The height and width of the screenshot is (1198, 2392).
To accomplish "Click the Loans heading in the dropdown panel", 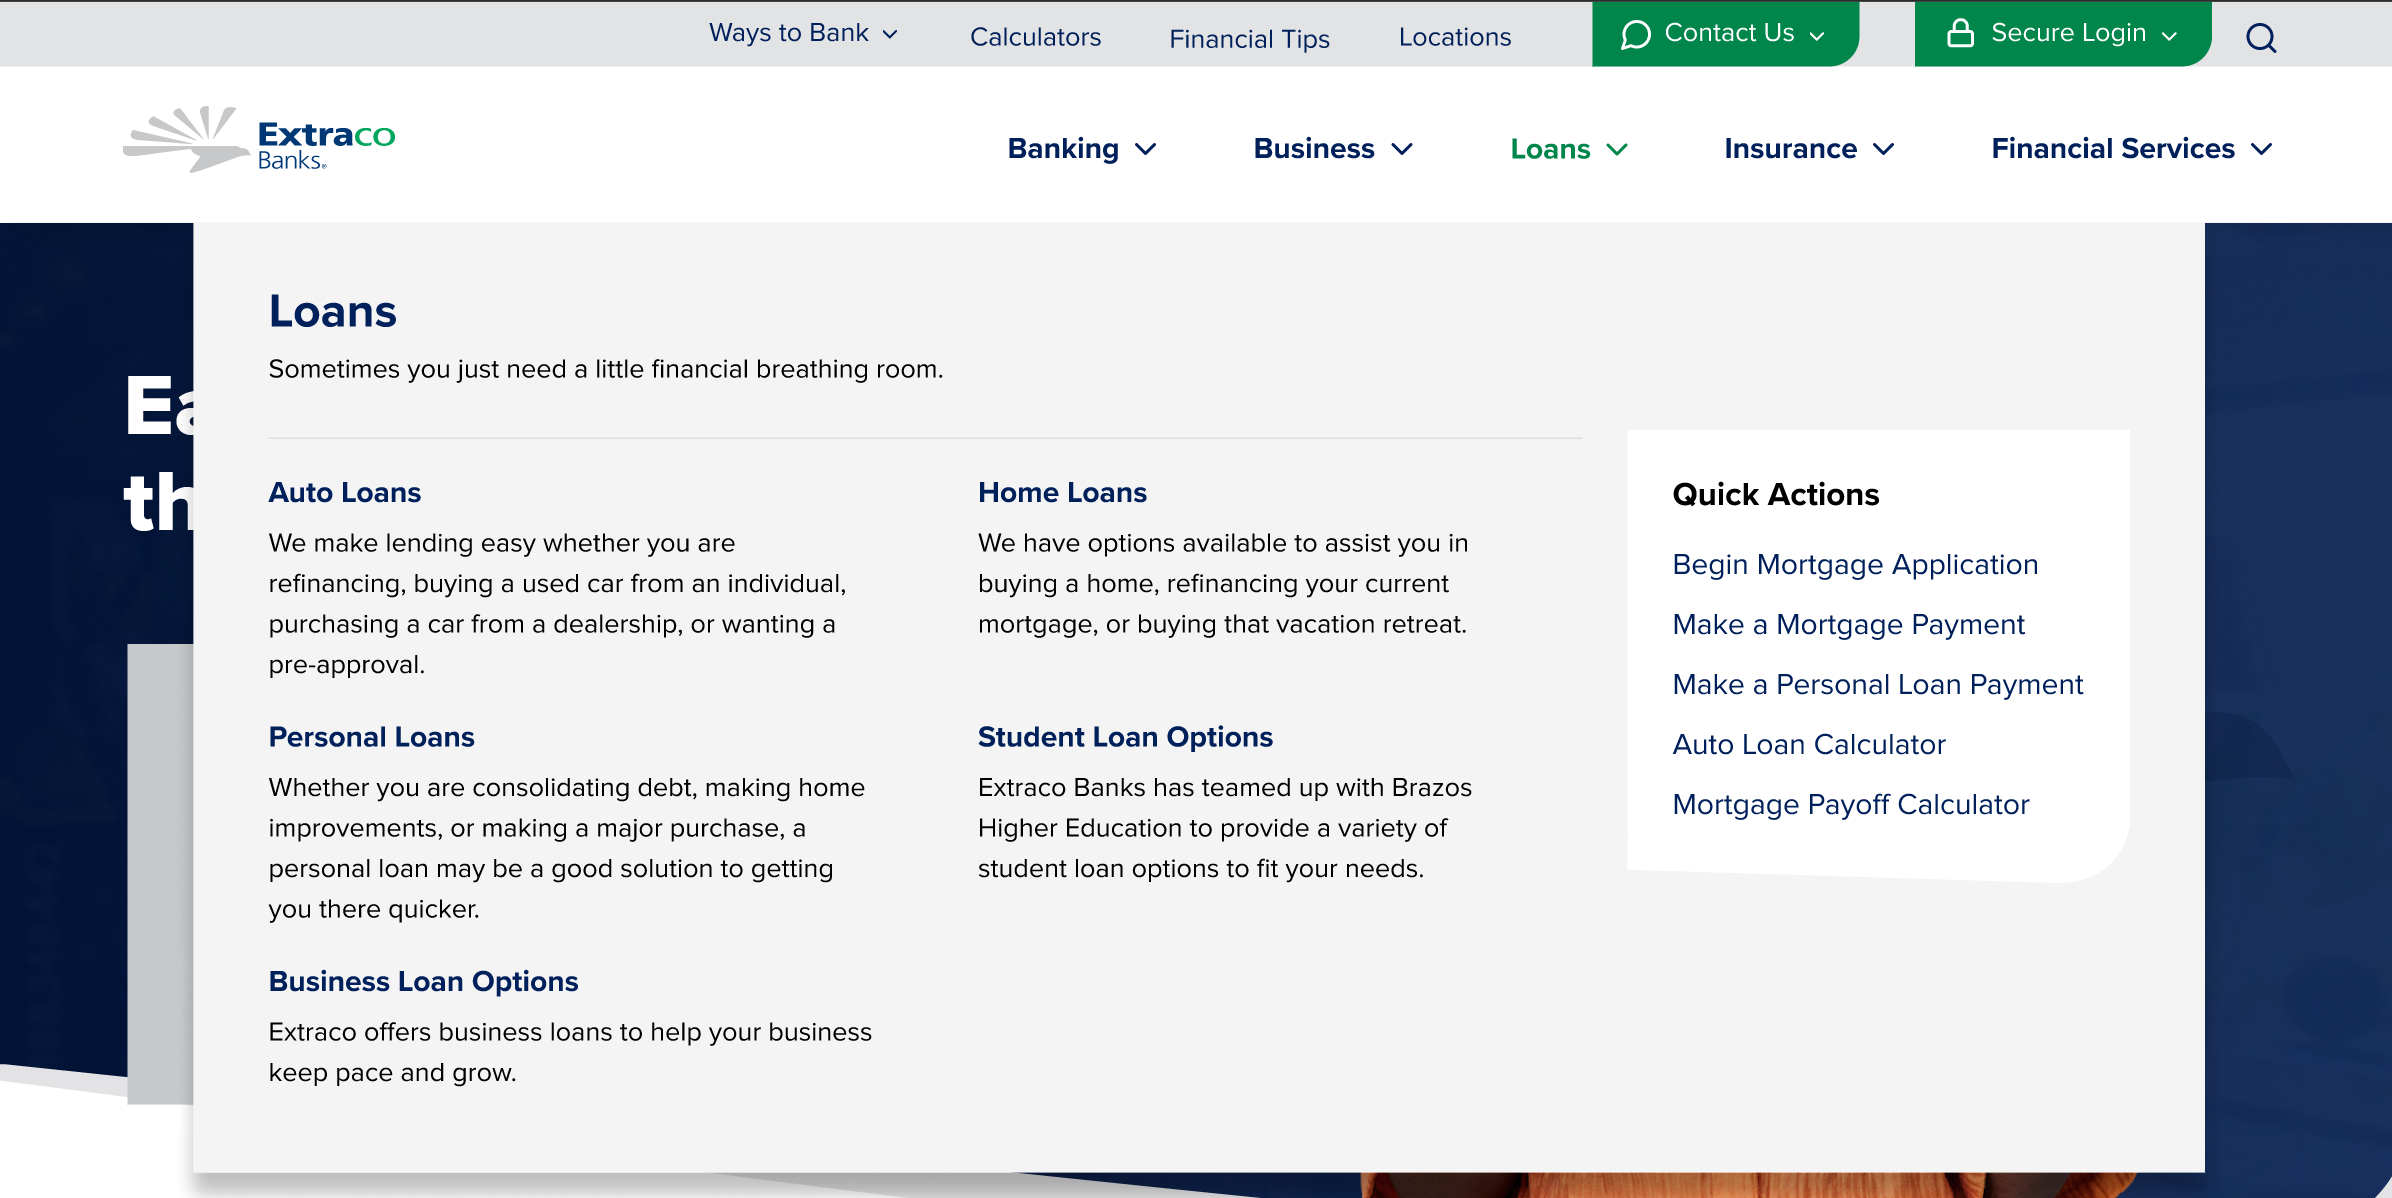I will coord(333,311).
